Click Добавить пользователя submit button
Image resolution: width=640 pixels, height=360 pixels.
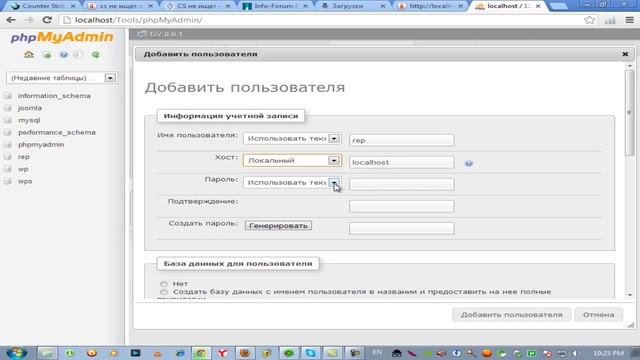[x=511, y=315]
